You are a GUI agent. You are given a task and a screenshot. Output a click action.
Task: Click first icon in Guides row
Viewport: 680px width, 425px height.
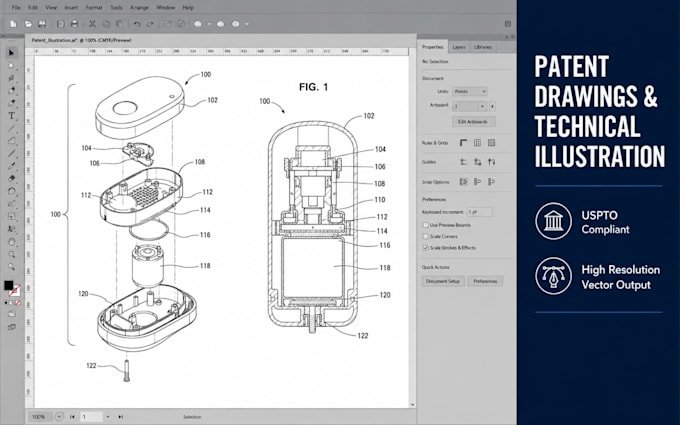pyautogui.click(x=464, y=162)
